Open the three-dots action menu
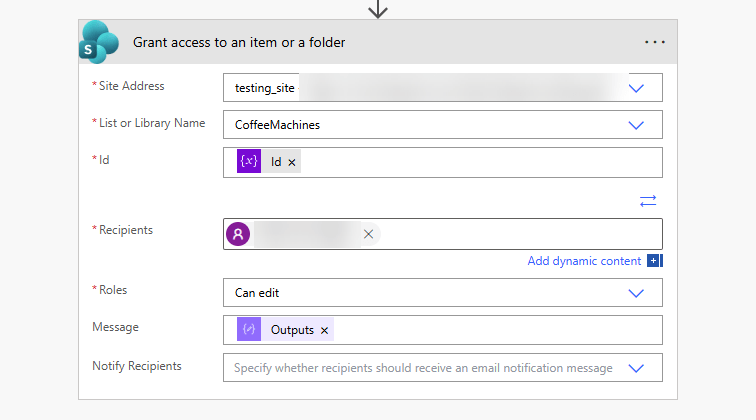This screenshot has height=420, width=756. coord(655,42)
